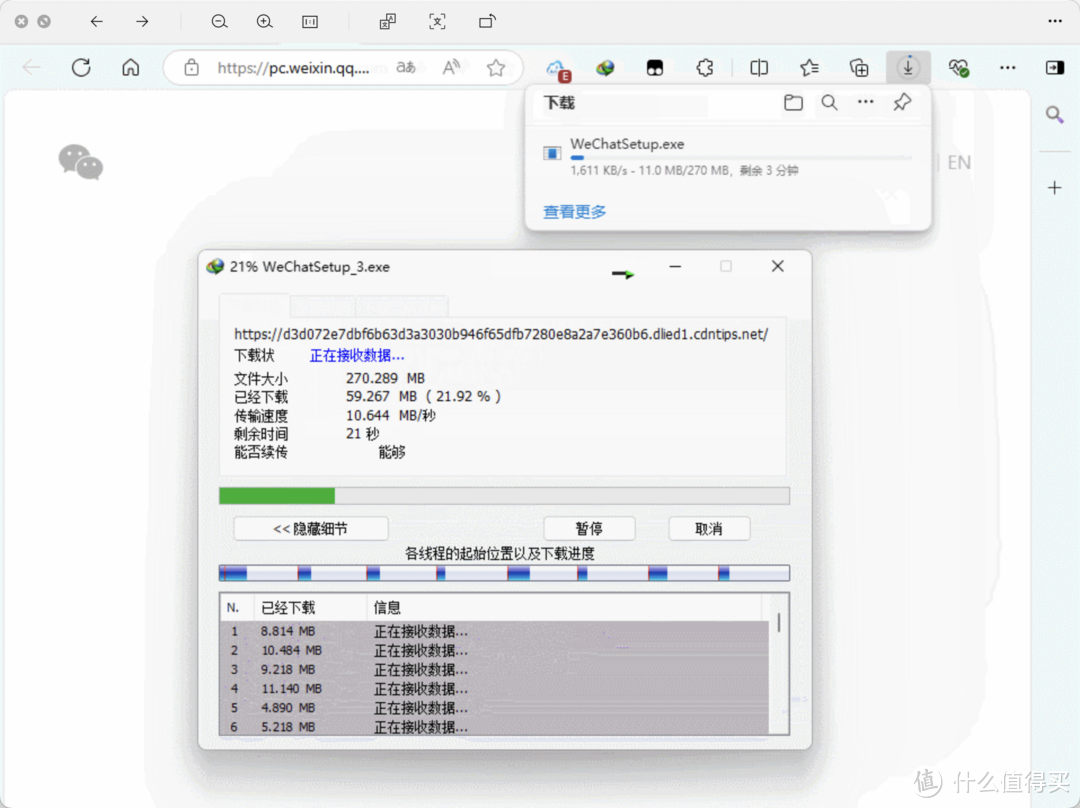The image size is (1080, 808).
Task: Open Edge settings and more menu
Action: (x=1008, y=68)
